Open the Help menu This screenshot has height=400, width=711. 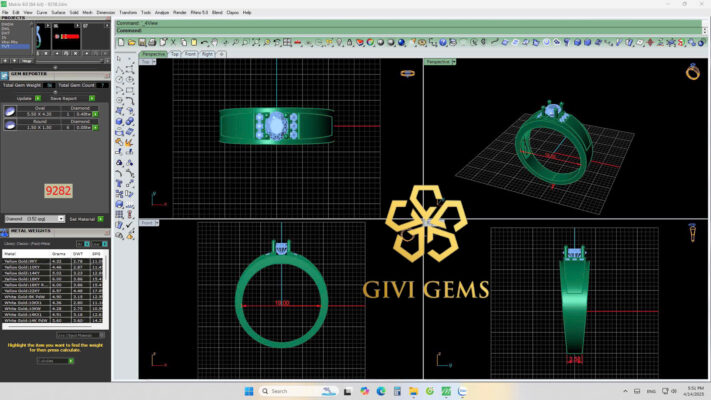tap(247, 13)
